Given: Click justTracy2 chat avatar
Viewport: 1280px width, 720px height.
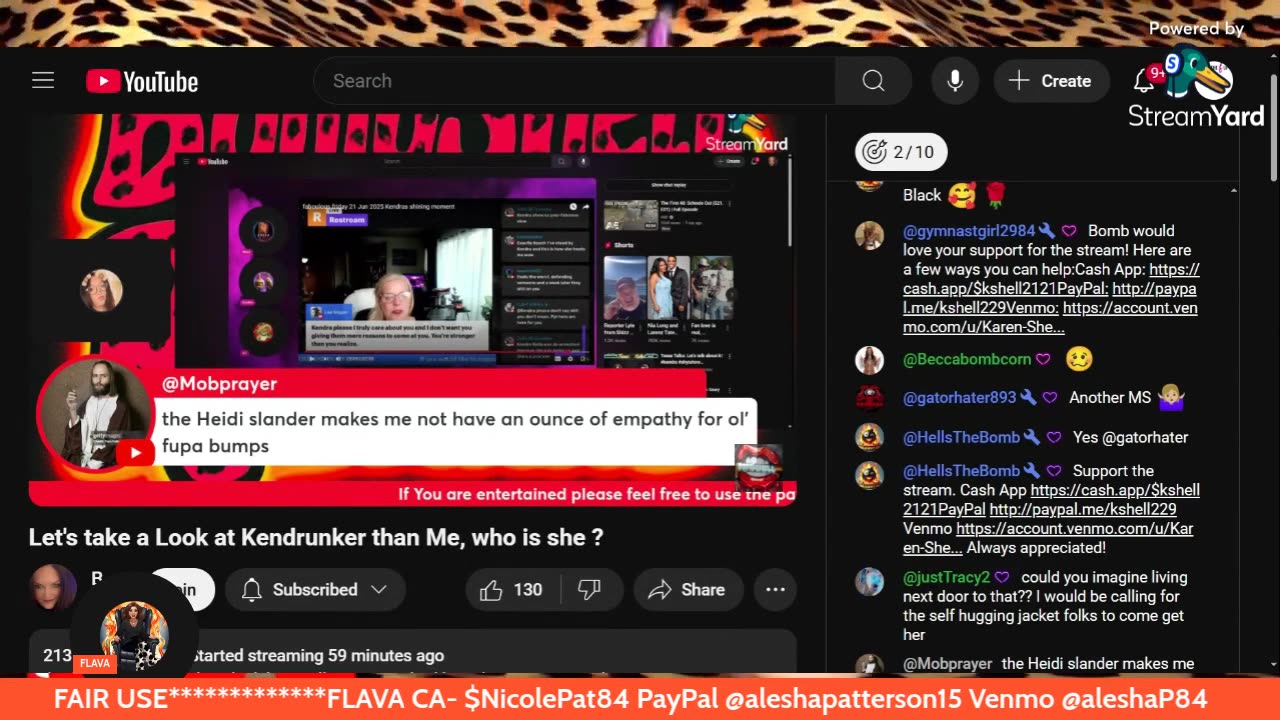Looking at the screenshot, I should click(x=869, y=582).
